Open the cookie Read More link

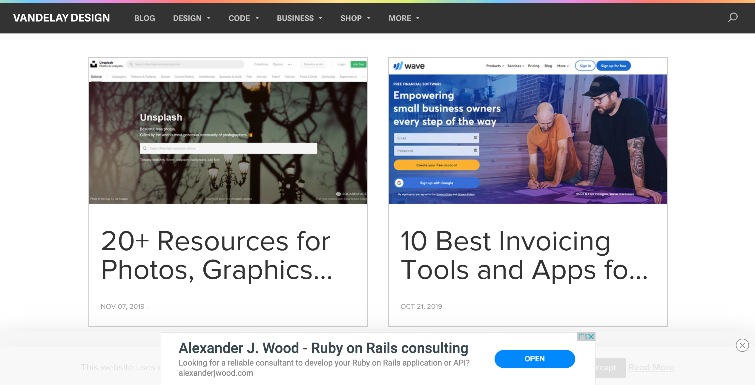651,368
